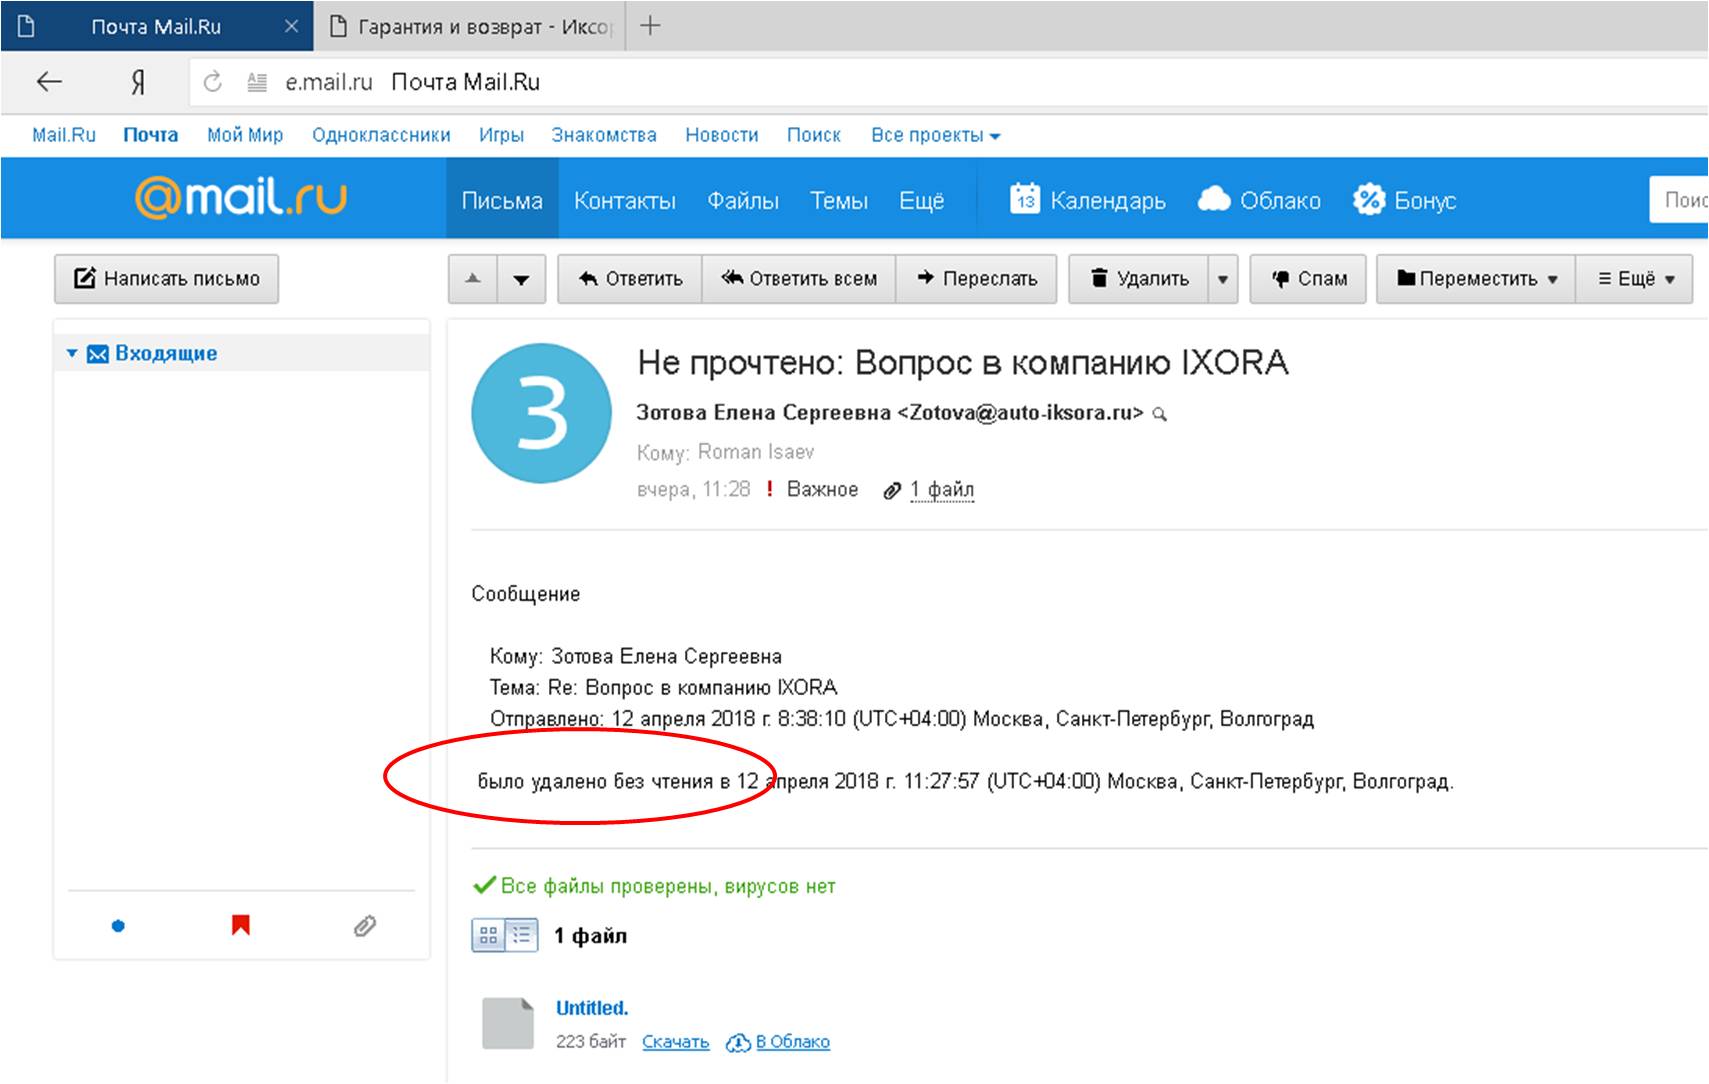Click Написать письмо to compose

[x=166, y=279]
